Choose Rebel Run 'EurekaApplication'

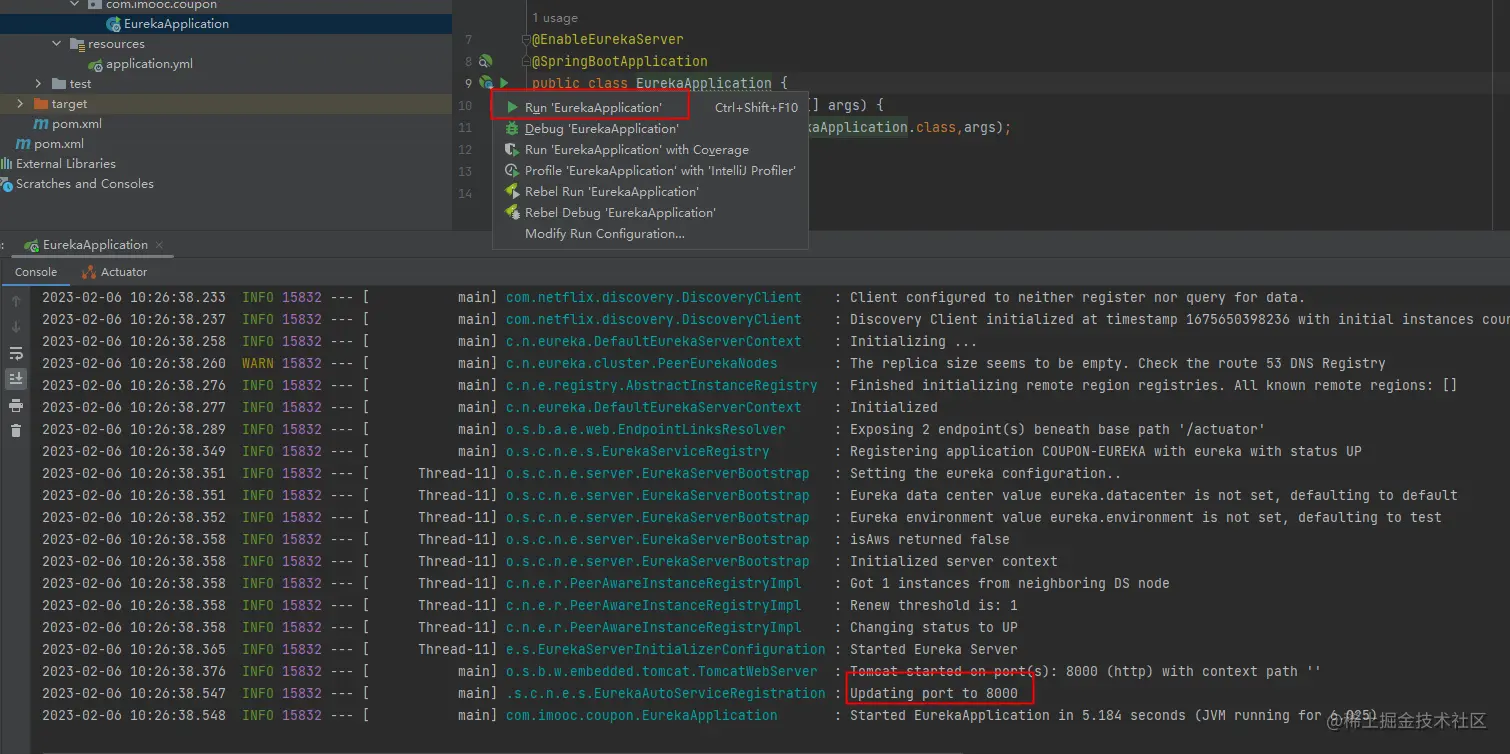611,192
